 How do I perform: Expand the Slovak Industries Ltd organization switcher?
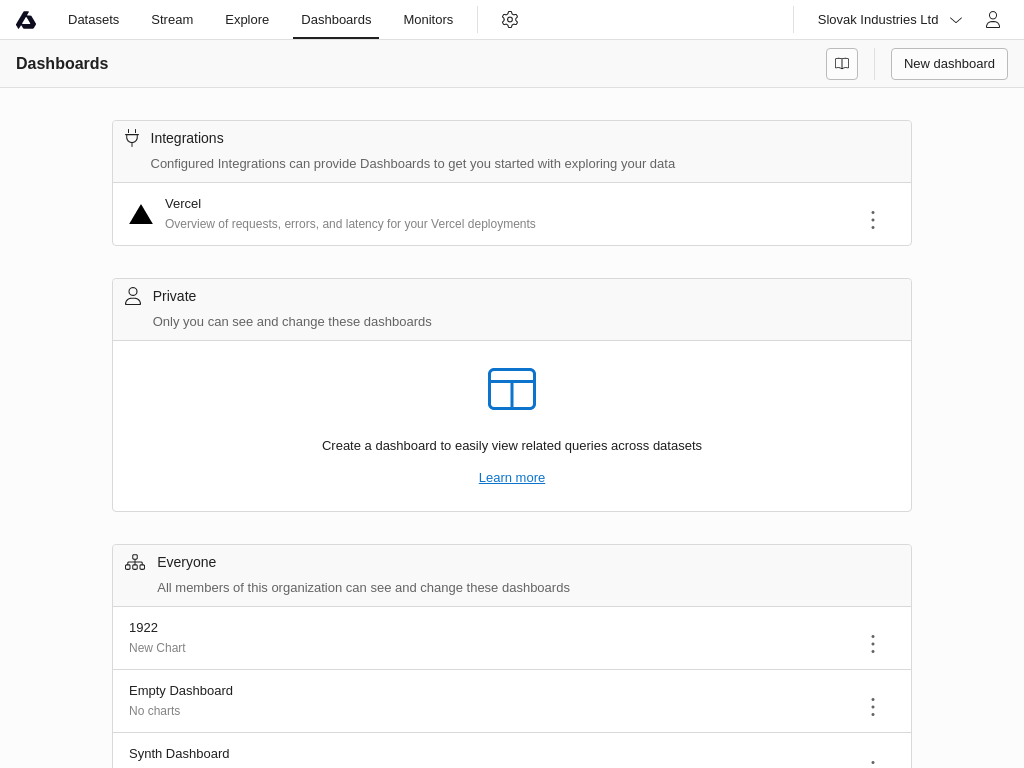(889, 20)
